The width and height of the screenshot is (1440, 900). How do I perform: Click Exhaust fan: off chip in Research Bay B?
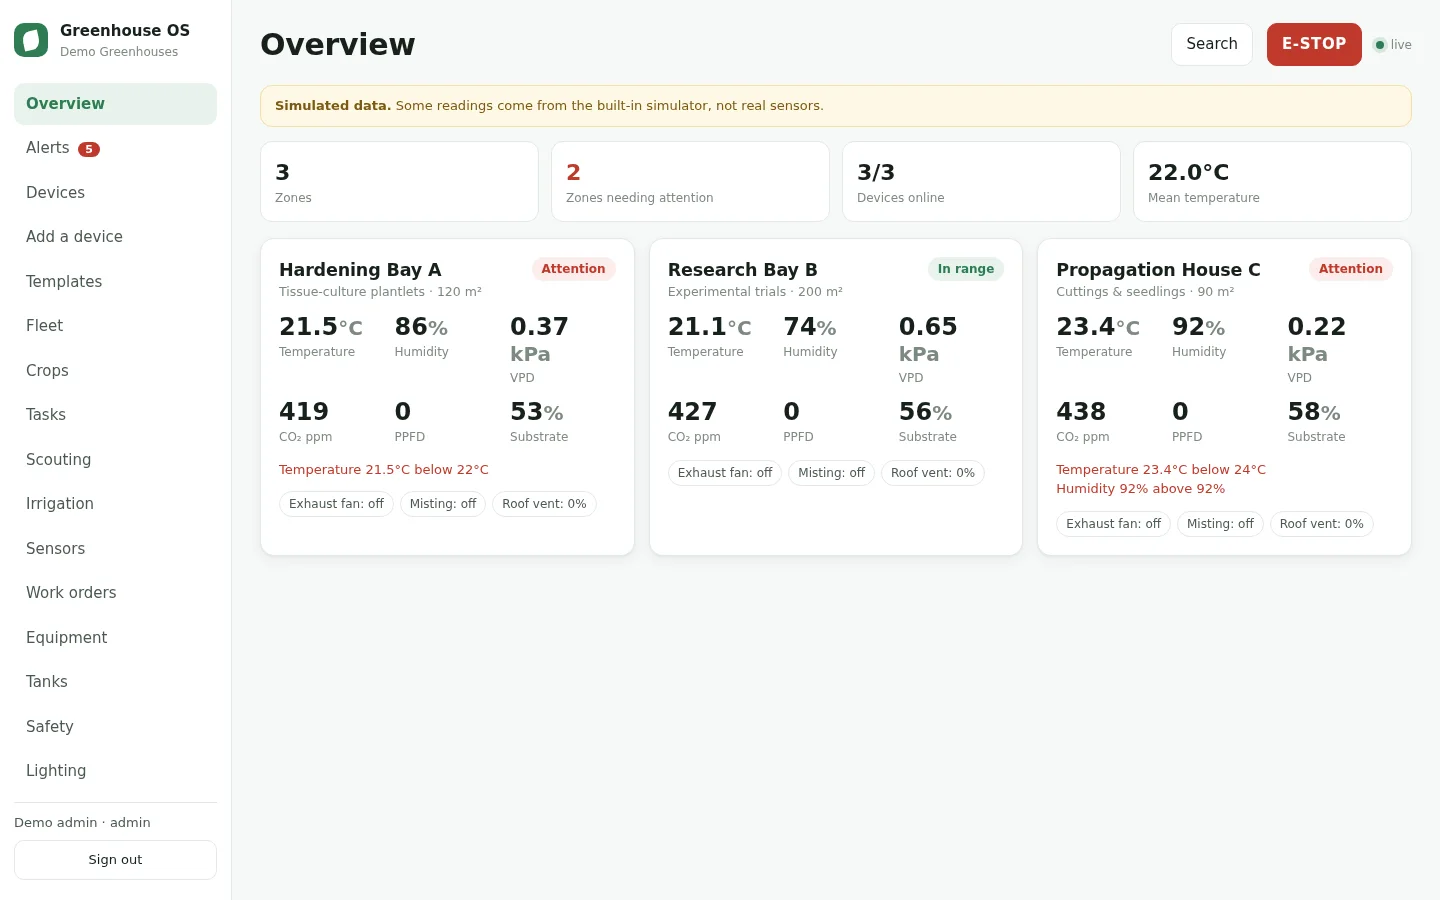[x=725, y=473]
